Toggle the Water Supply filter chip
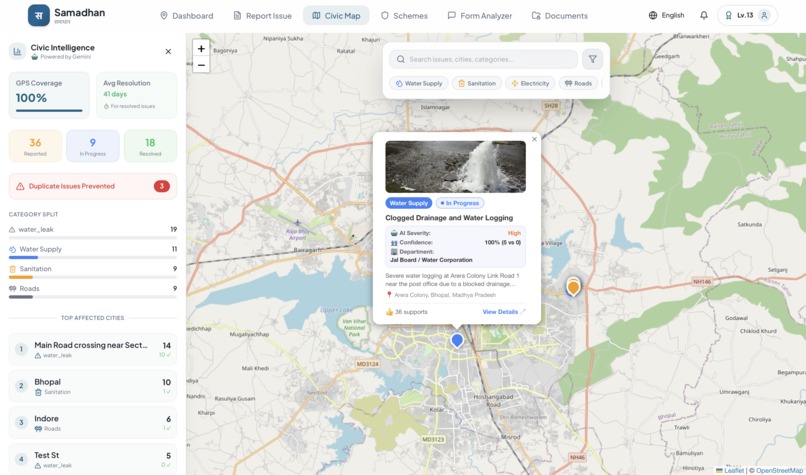 [418, 83]
